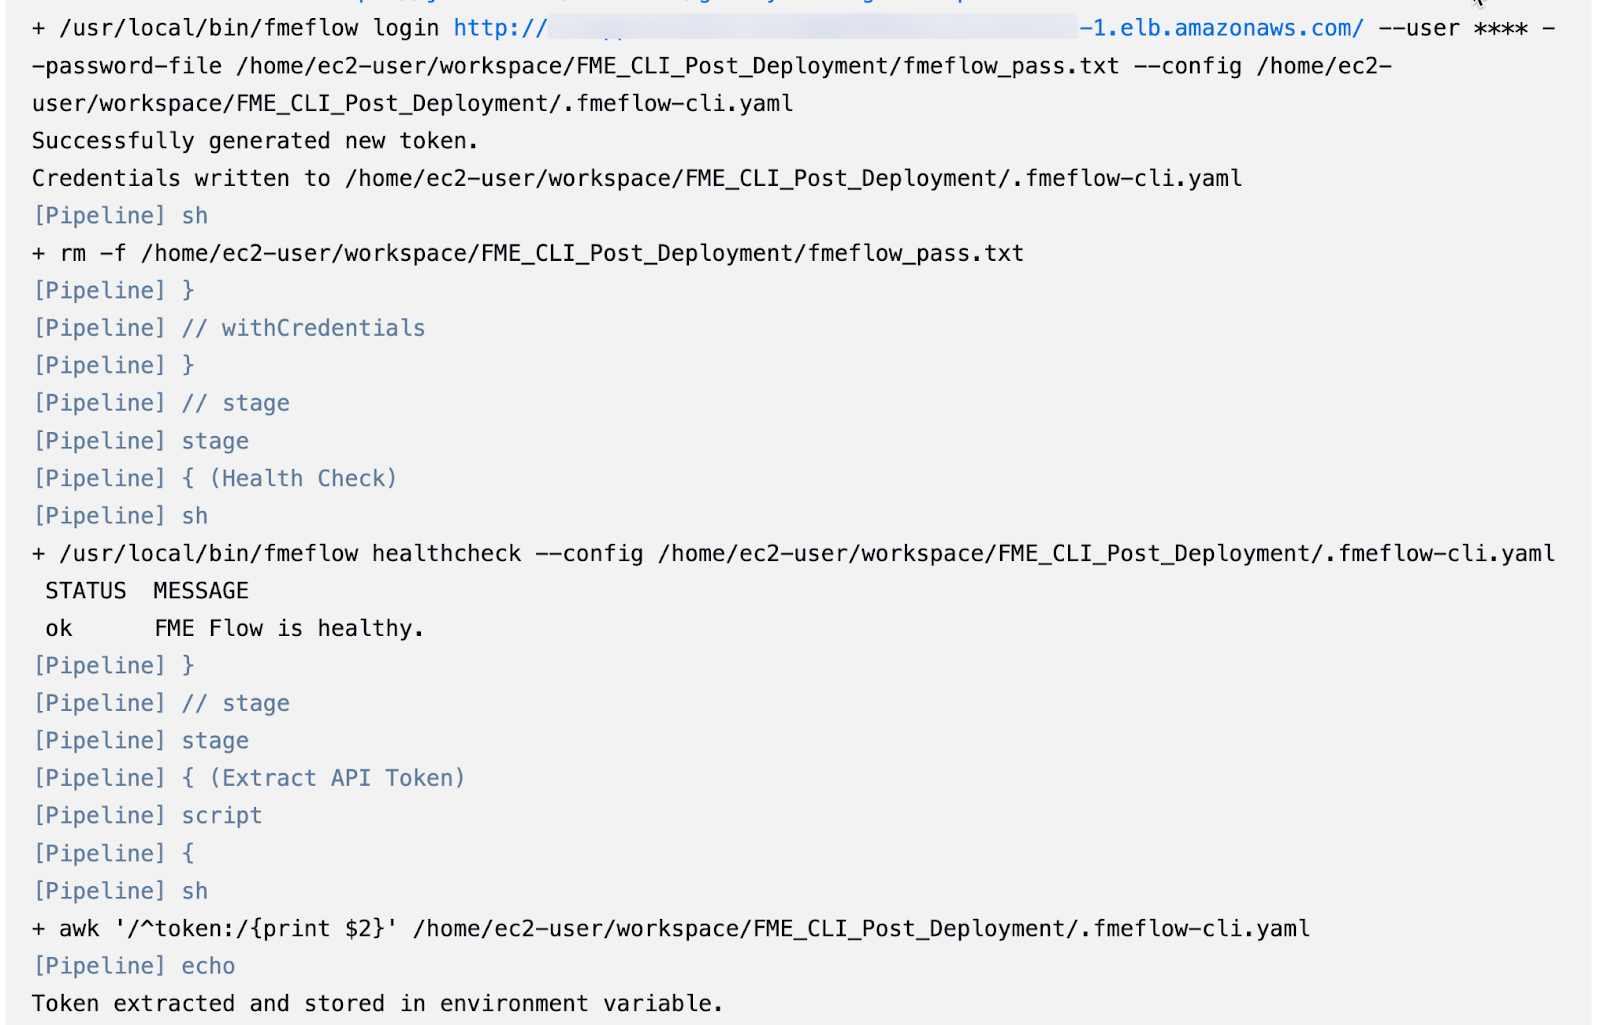Click the 'Token extracted and stored' output line
Viewport: 1600px width, 1025px height.
[x=377, y=1003]
